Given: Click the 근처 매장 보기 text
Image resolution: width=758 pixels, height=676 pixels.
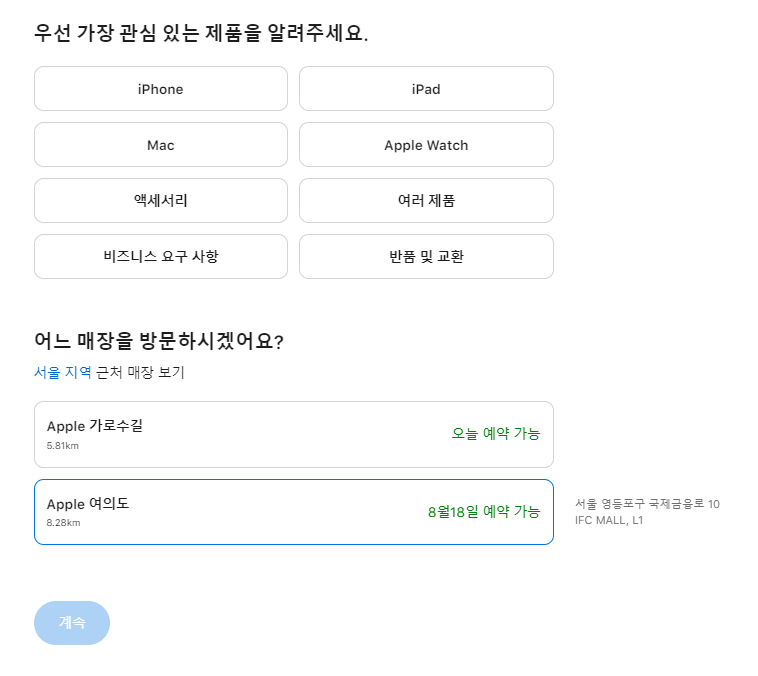Looking at the screenshot, I should click(140, 372).
